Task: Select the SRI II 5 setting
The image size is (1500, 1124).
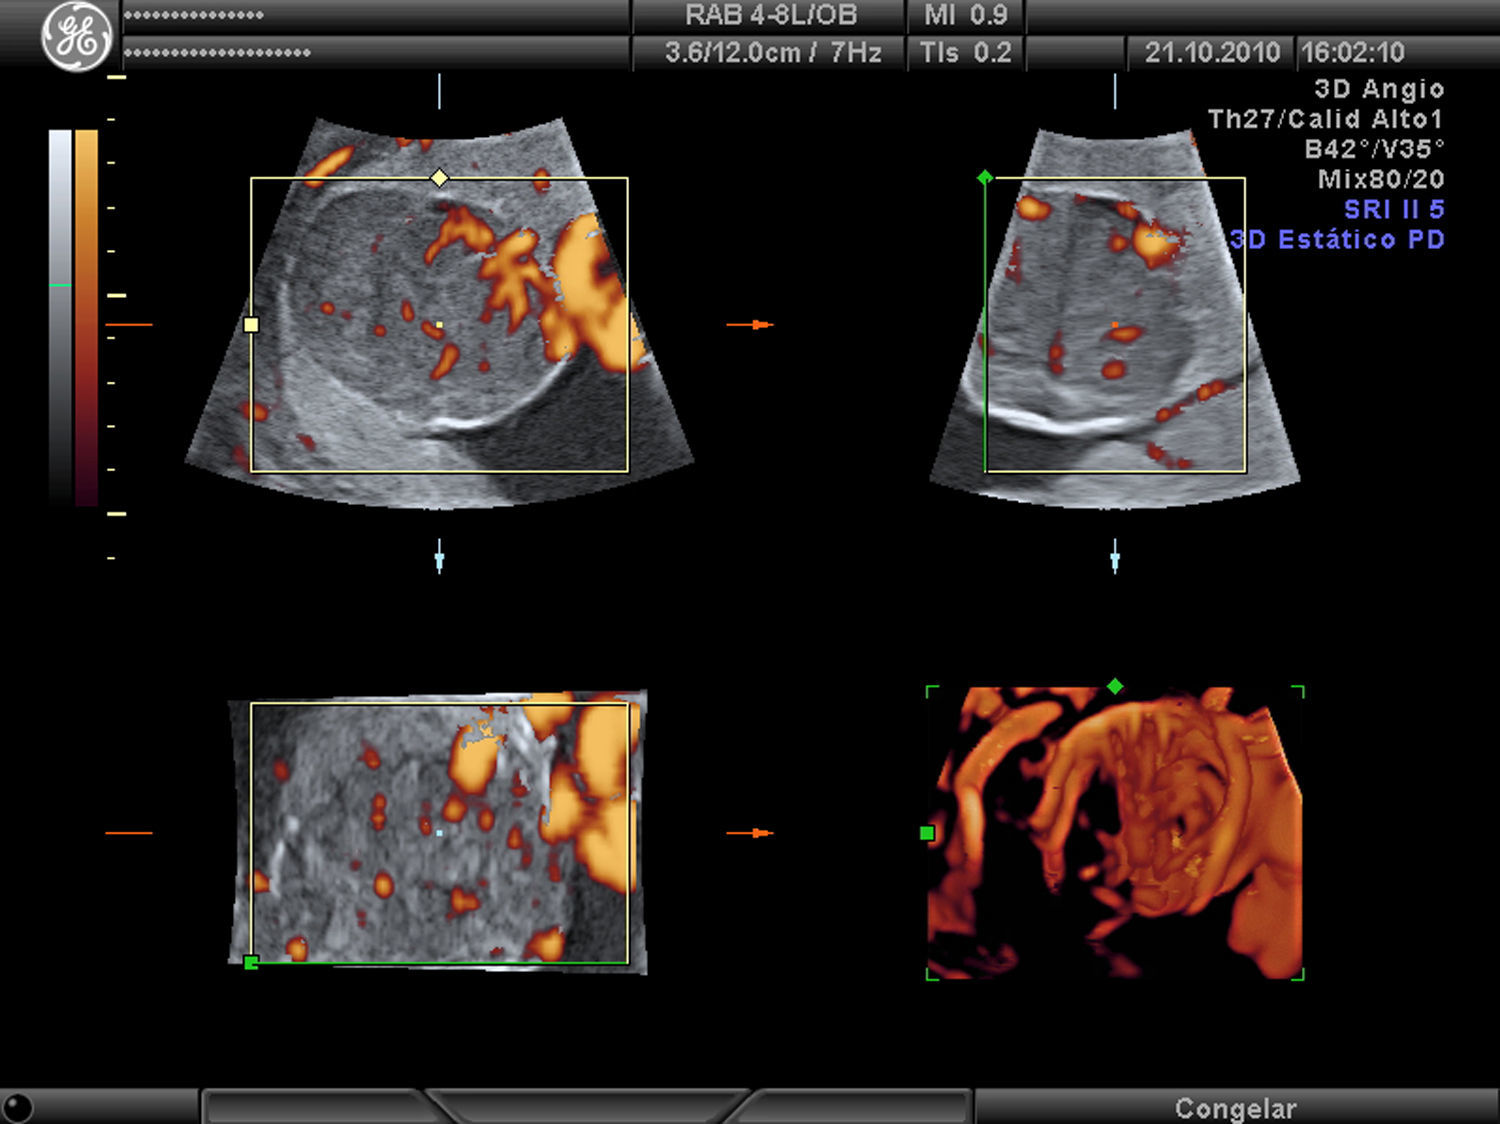Action: 1393,210
